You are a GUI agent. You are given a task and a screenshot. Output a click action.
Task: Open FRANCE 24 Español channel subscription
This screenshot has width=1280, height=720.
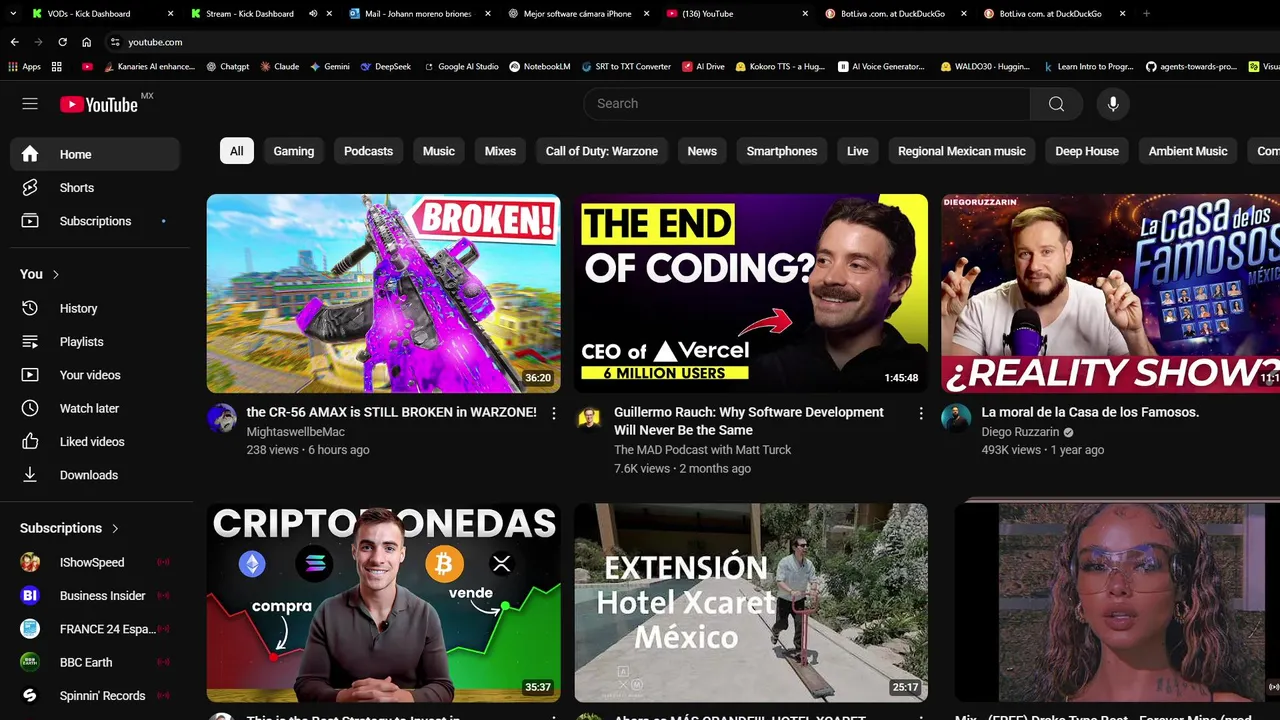click(95, 629)
